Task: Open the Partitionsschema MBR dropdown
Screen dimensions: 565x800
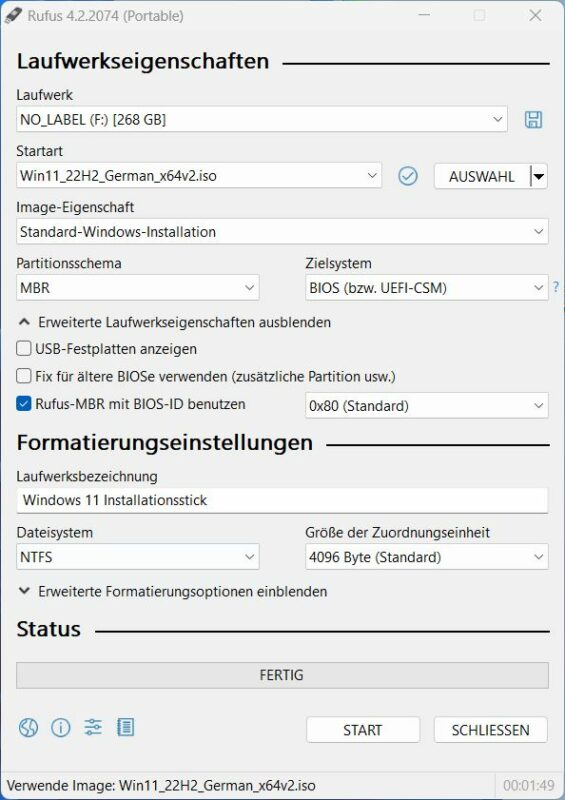Action: point(138,288)
